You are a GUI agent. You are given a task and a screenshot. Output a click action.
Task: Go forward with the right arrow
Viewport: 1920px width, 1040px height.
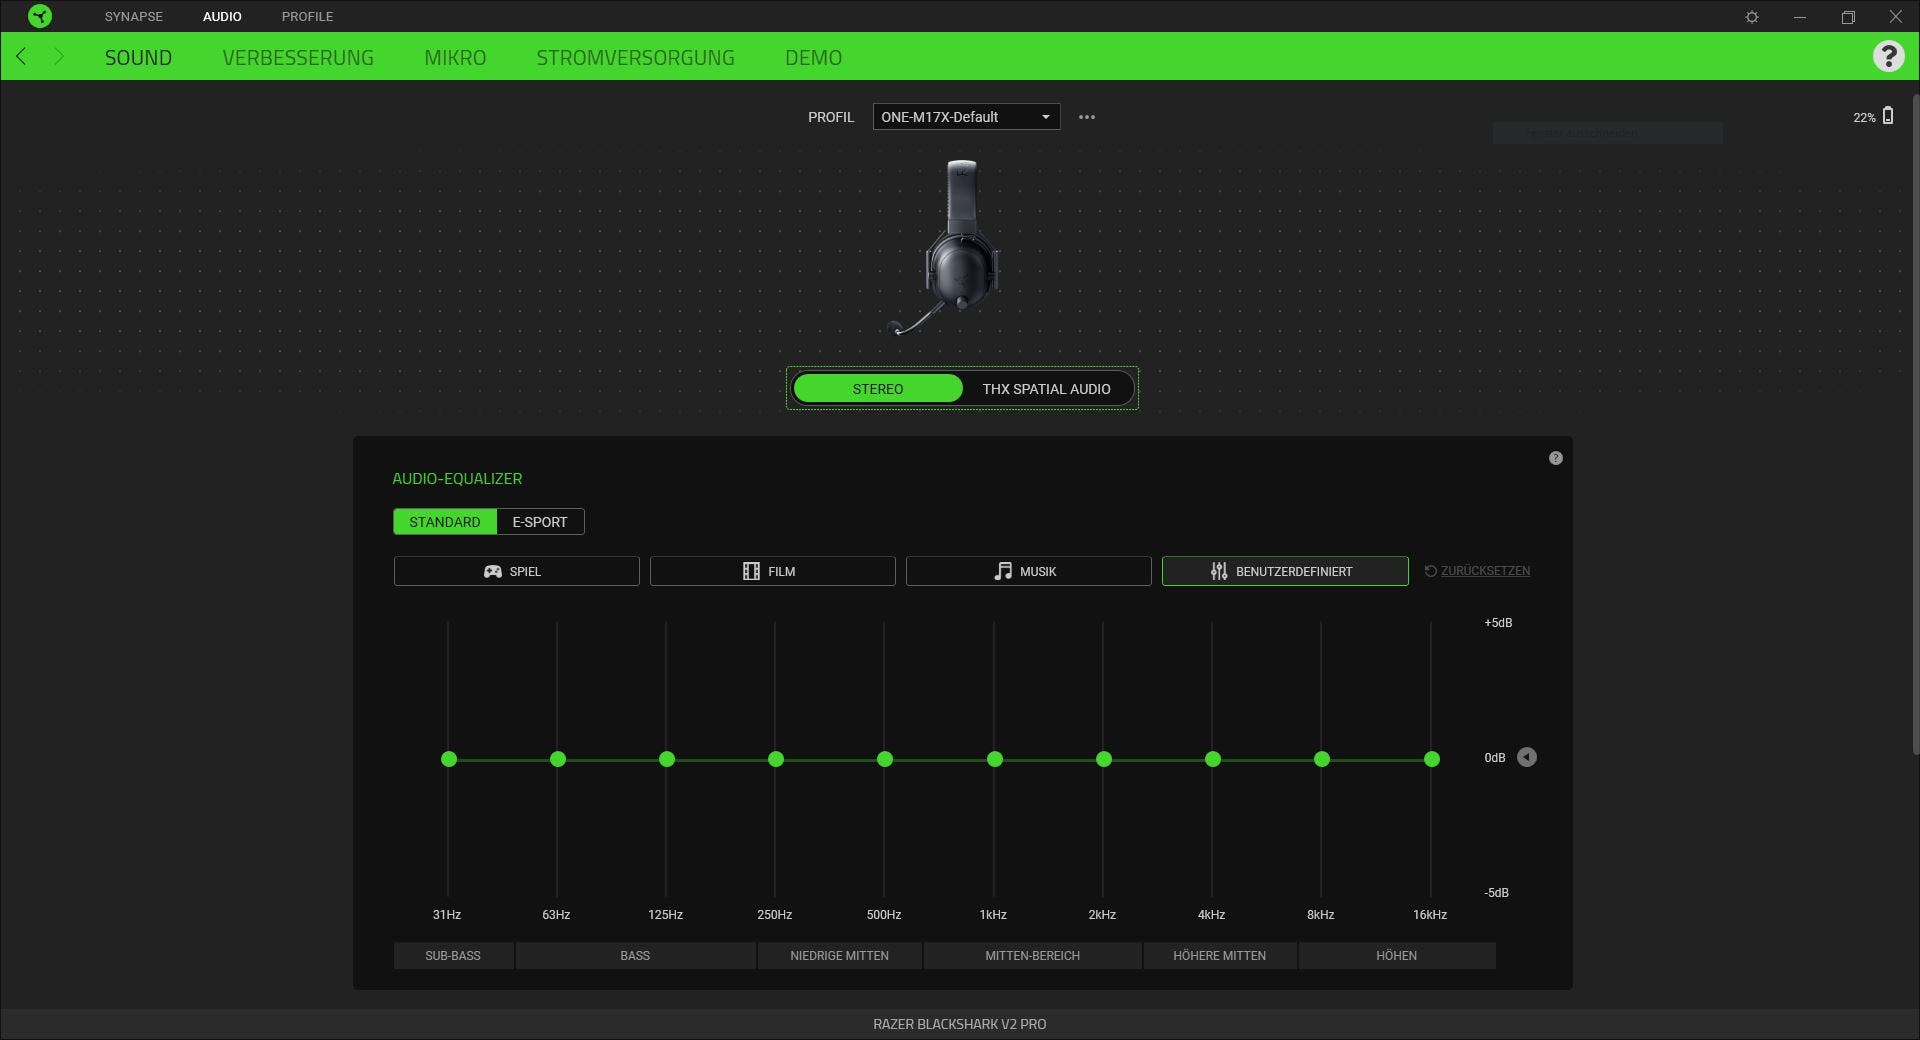tap(59, 56)
